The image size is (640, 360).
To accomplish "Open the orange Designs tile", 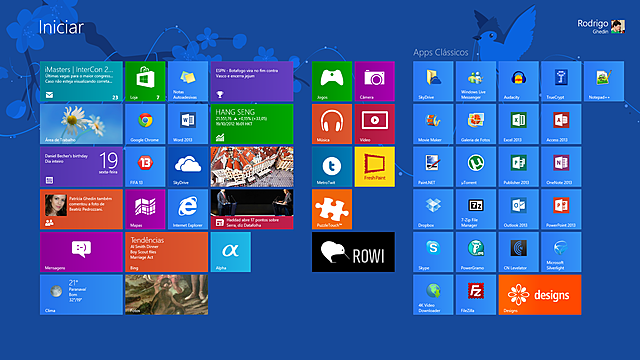I will click(x=540, y=294).
